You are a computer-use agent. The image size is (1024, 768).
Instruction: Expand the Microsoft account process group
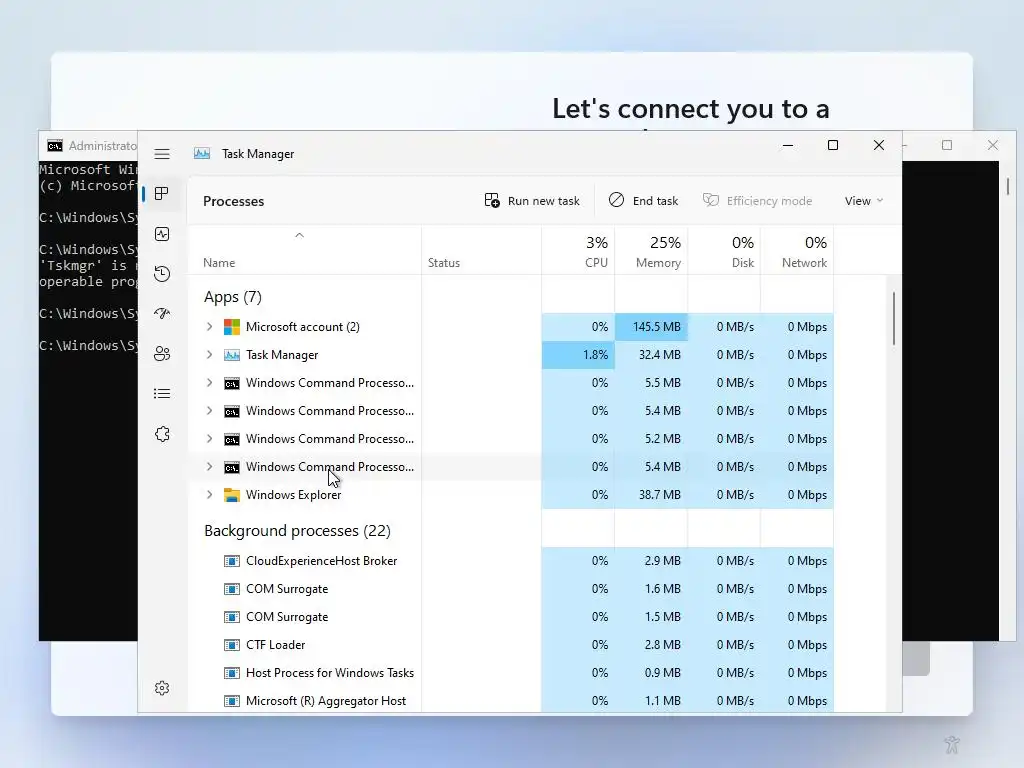click(209, 327)
